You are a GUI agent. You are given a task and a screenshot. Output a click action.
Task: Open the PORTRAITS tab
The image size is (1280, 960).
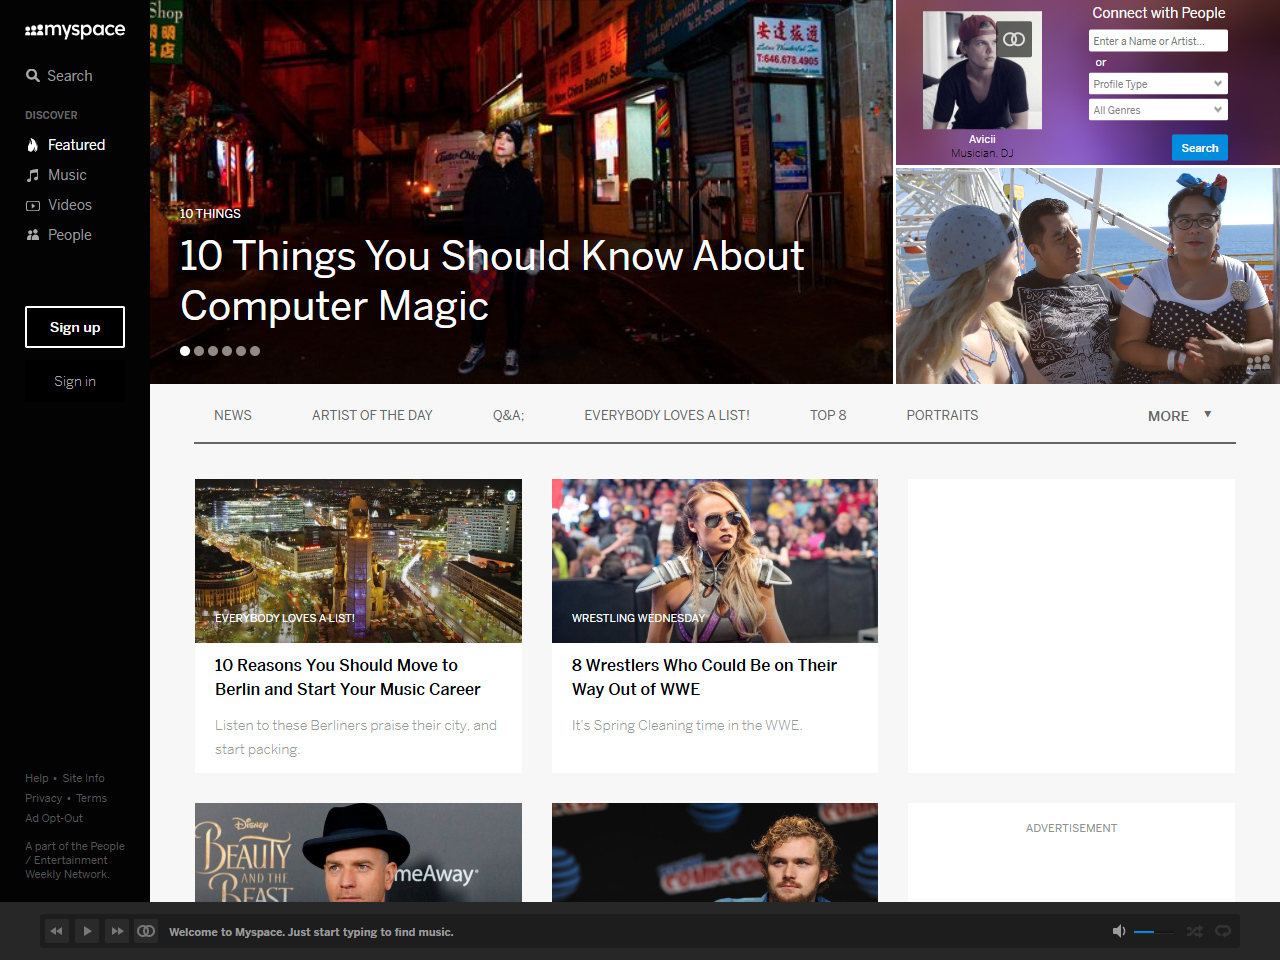(x=942, y=415)
